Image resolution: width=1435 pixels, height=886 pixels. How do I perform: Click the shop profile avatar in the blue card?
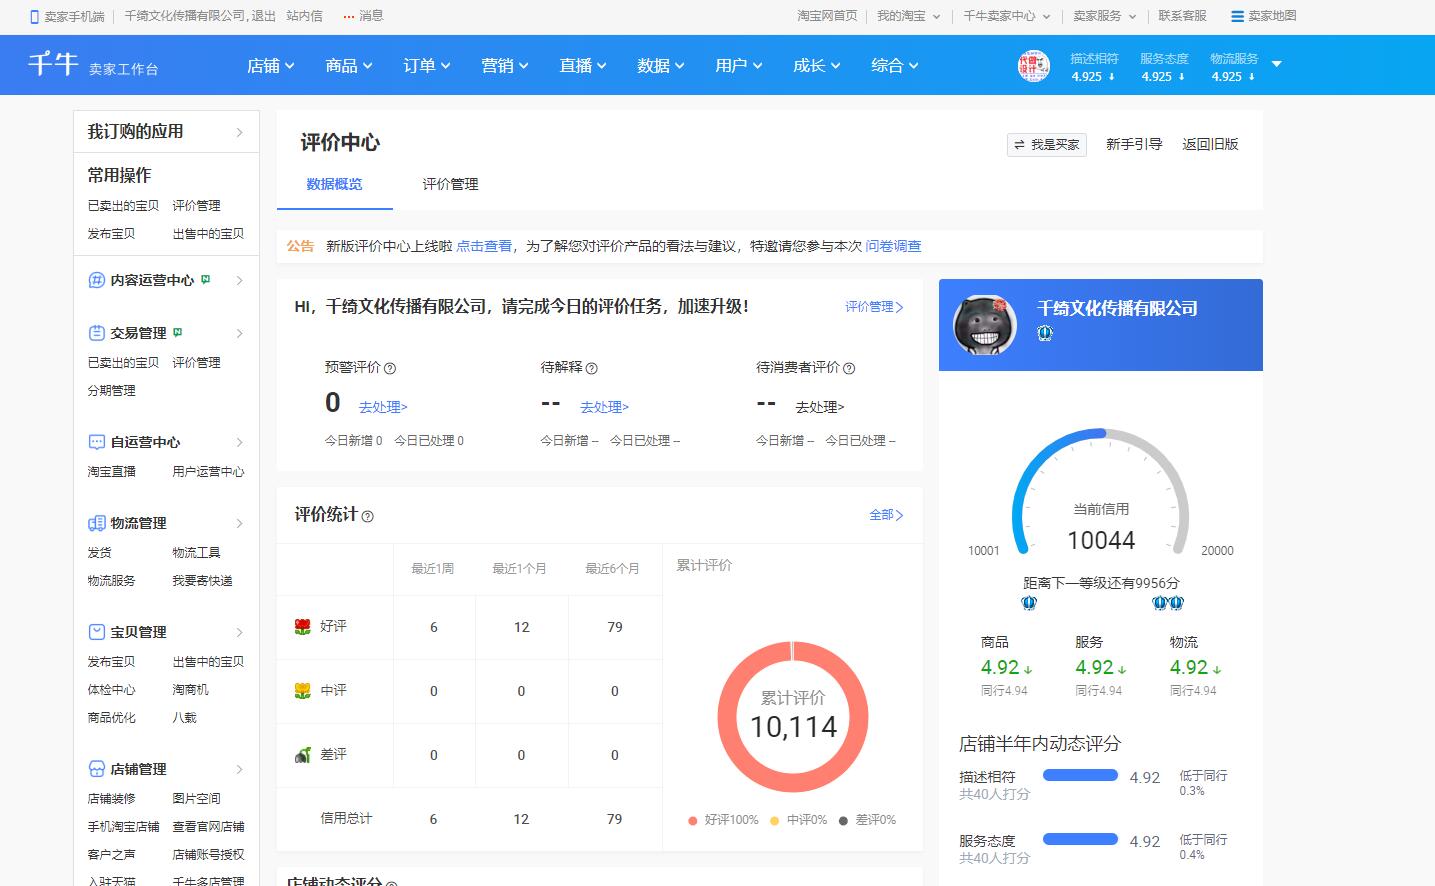coord(984,325)
